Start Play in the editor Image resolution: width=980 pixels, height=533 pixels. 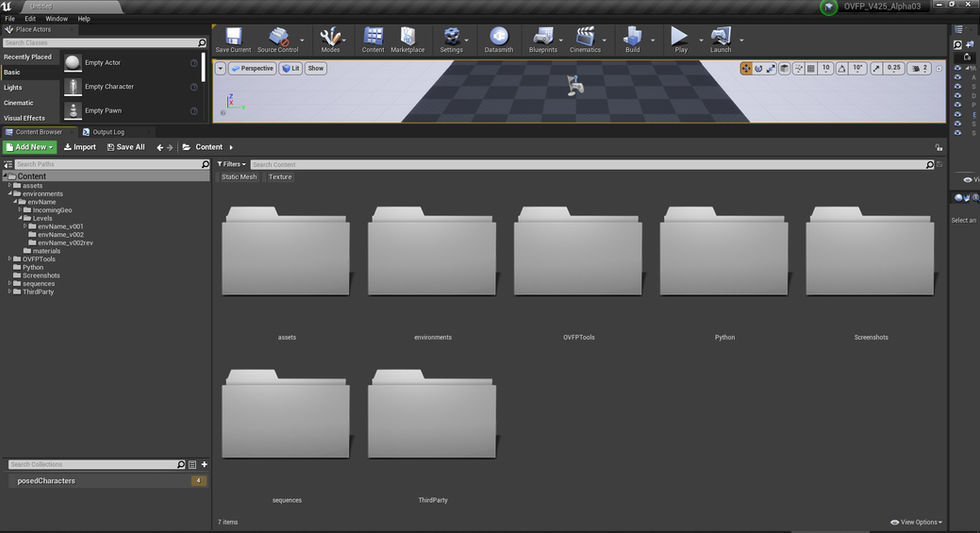point(679,36)
